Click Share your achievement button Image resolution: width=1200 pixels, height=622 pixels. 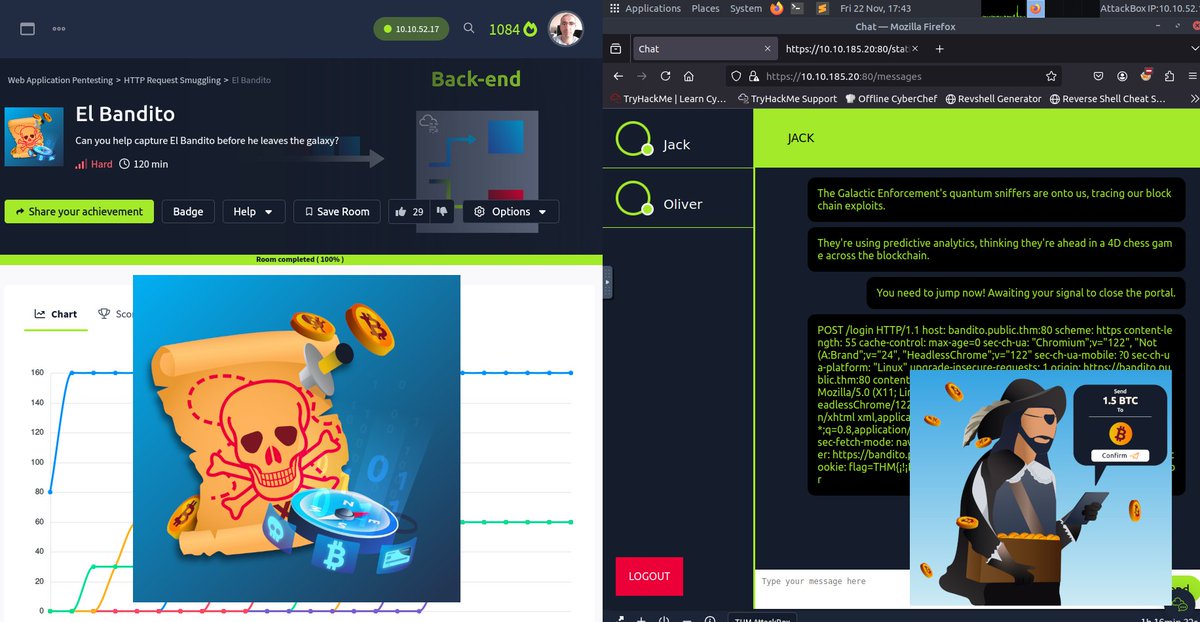(x=80, y=211)
